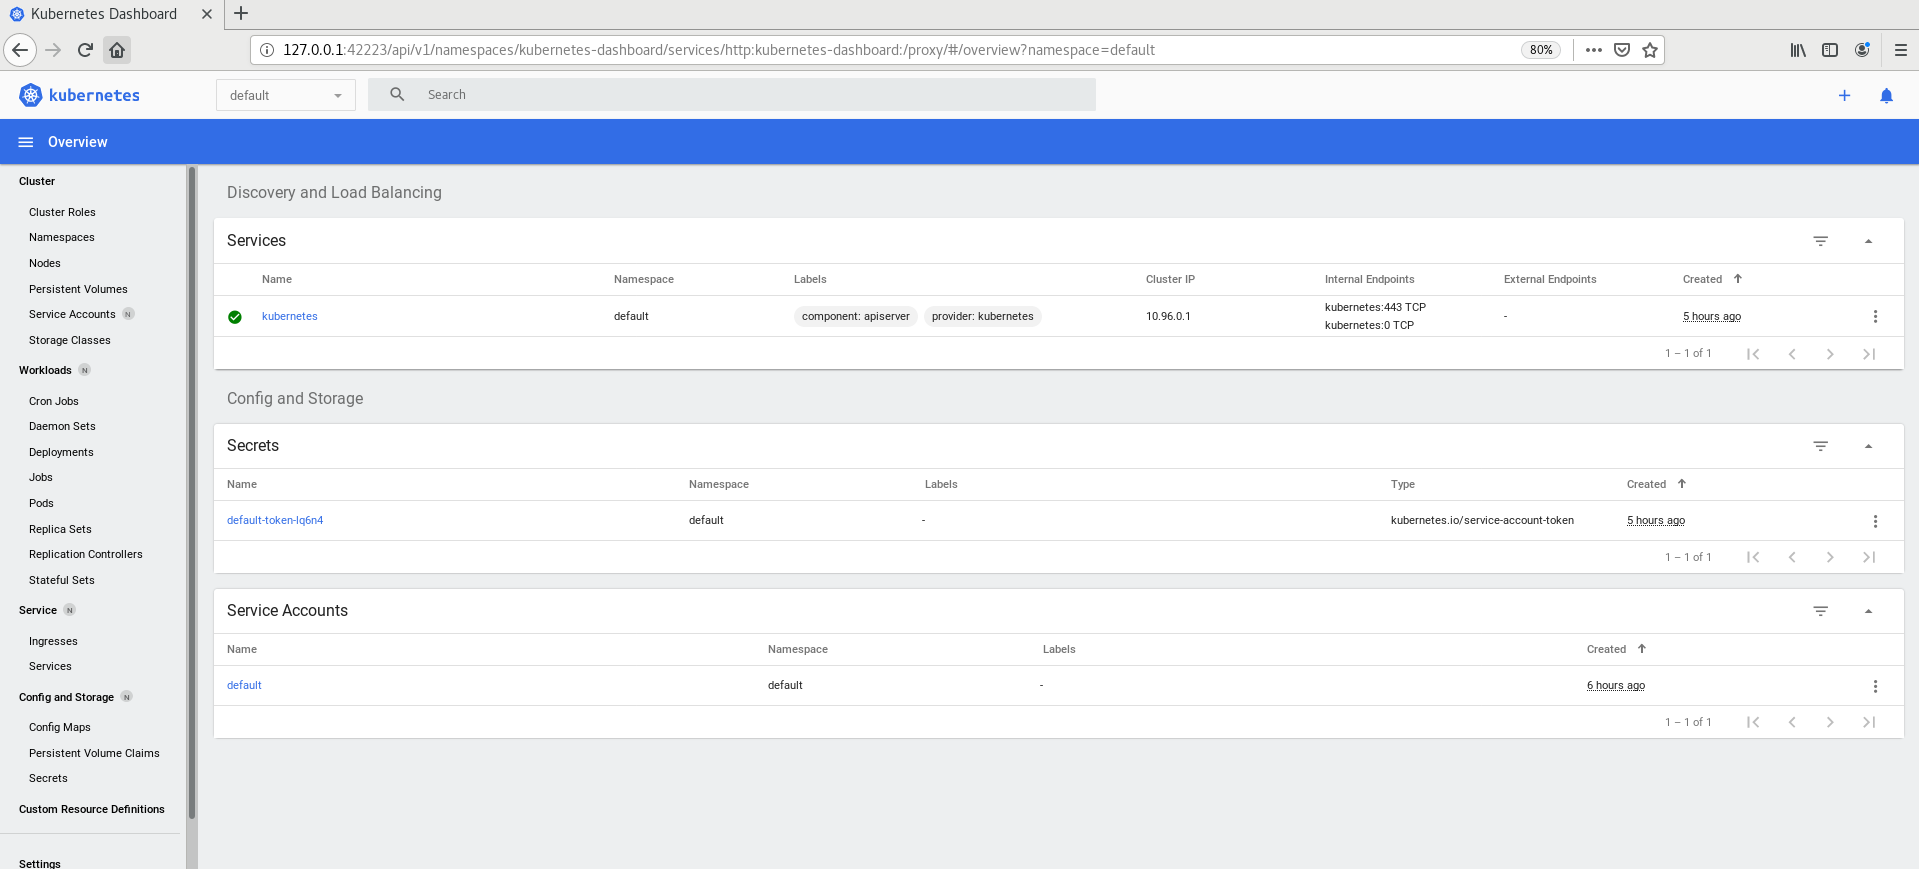The width and height of the screenshot is (1919, 869).
Task: Open actions menu for default service account
Action: coord(1875,686)
